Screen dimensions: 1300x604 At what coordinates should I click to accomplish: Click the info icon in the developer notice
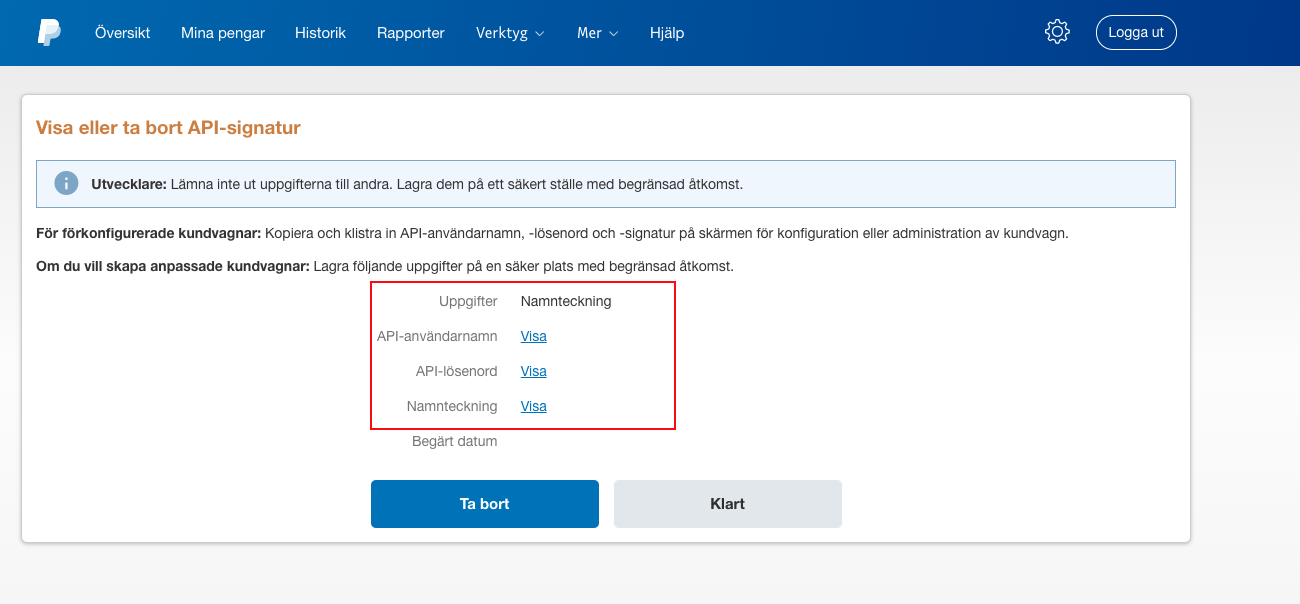[66, 183]
